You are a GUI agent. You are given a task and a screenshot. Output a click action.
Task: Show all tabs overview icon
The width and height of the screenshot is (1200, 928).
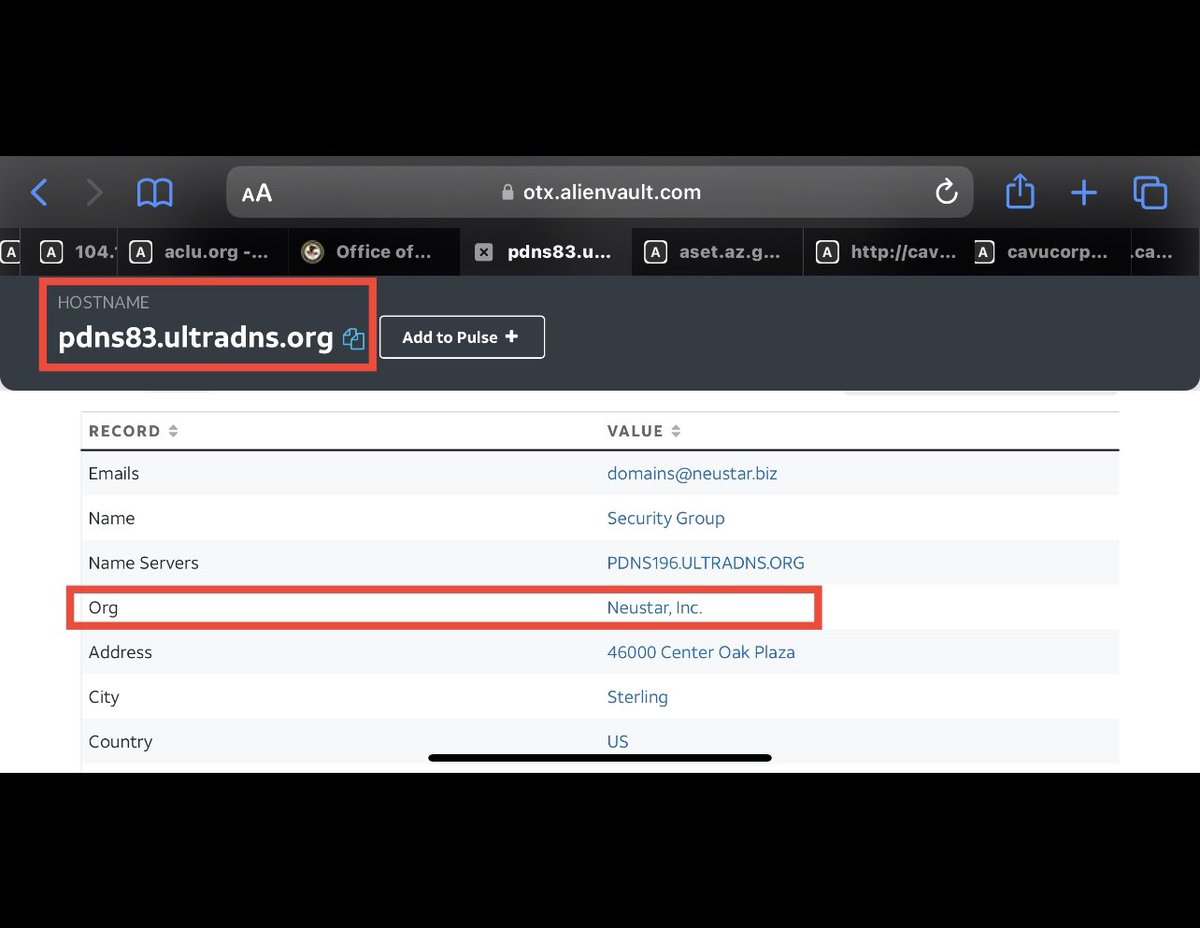pos(1150,192)
